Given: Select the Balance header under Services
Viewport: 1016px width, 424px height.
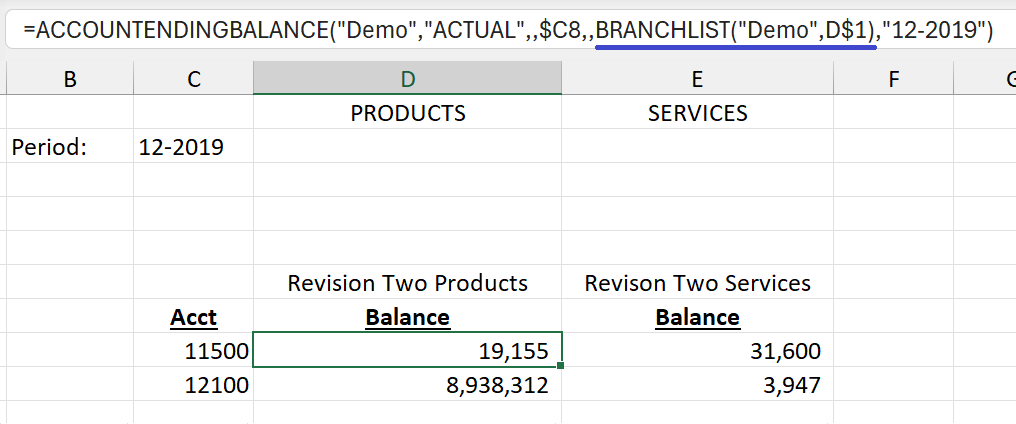Looking at the screenshot, I should [x=697, y=316].
